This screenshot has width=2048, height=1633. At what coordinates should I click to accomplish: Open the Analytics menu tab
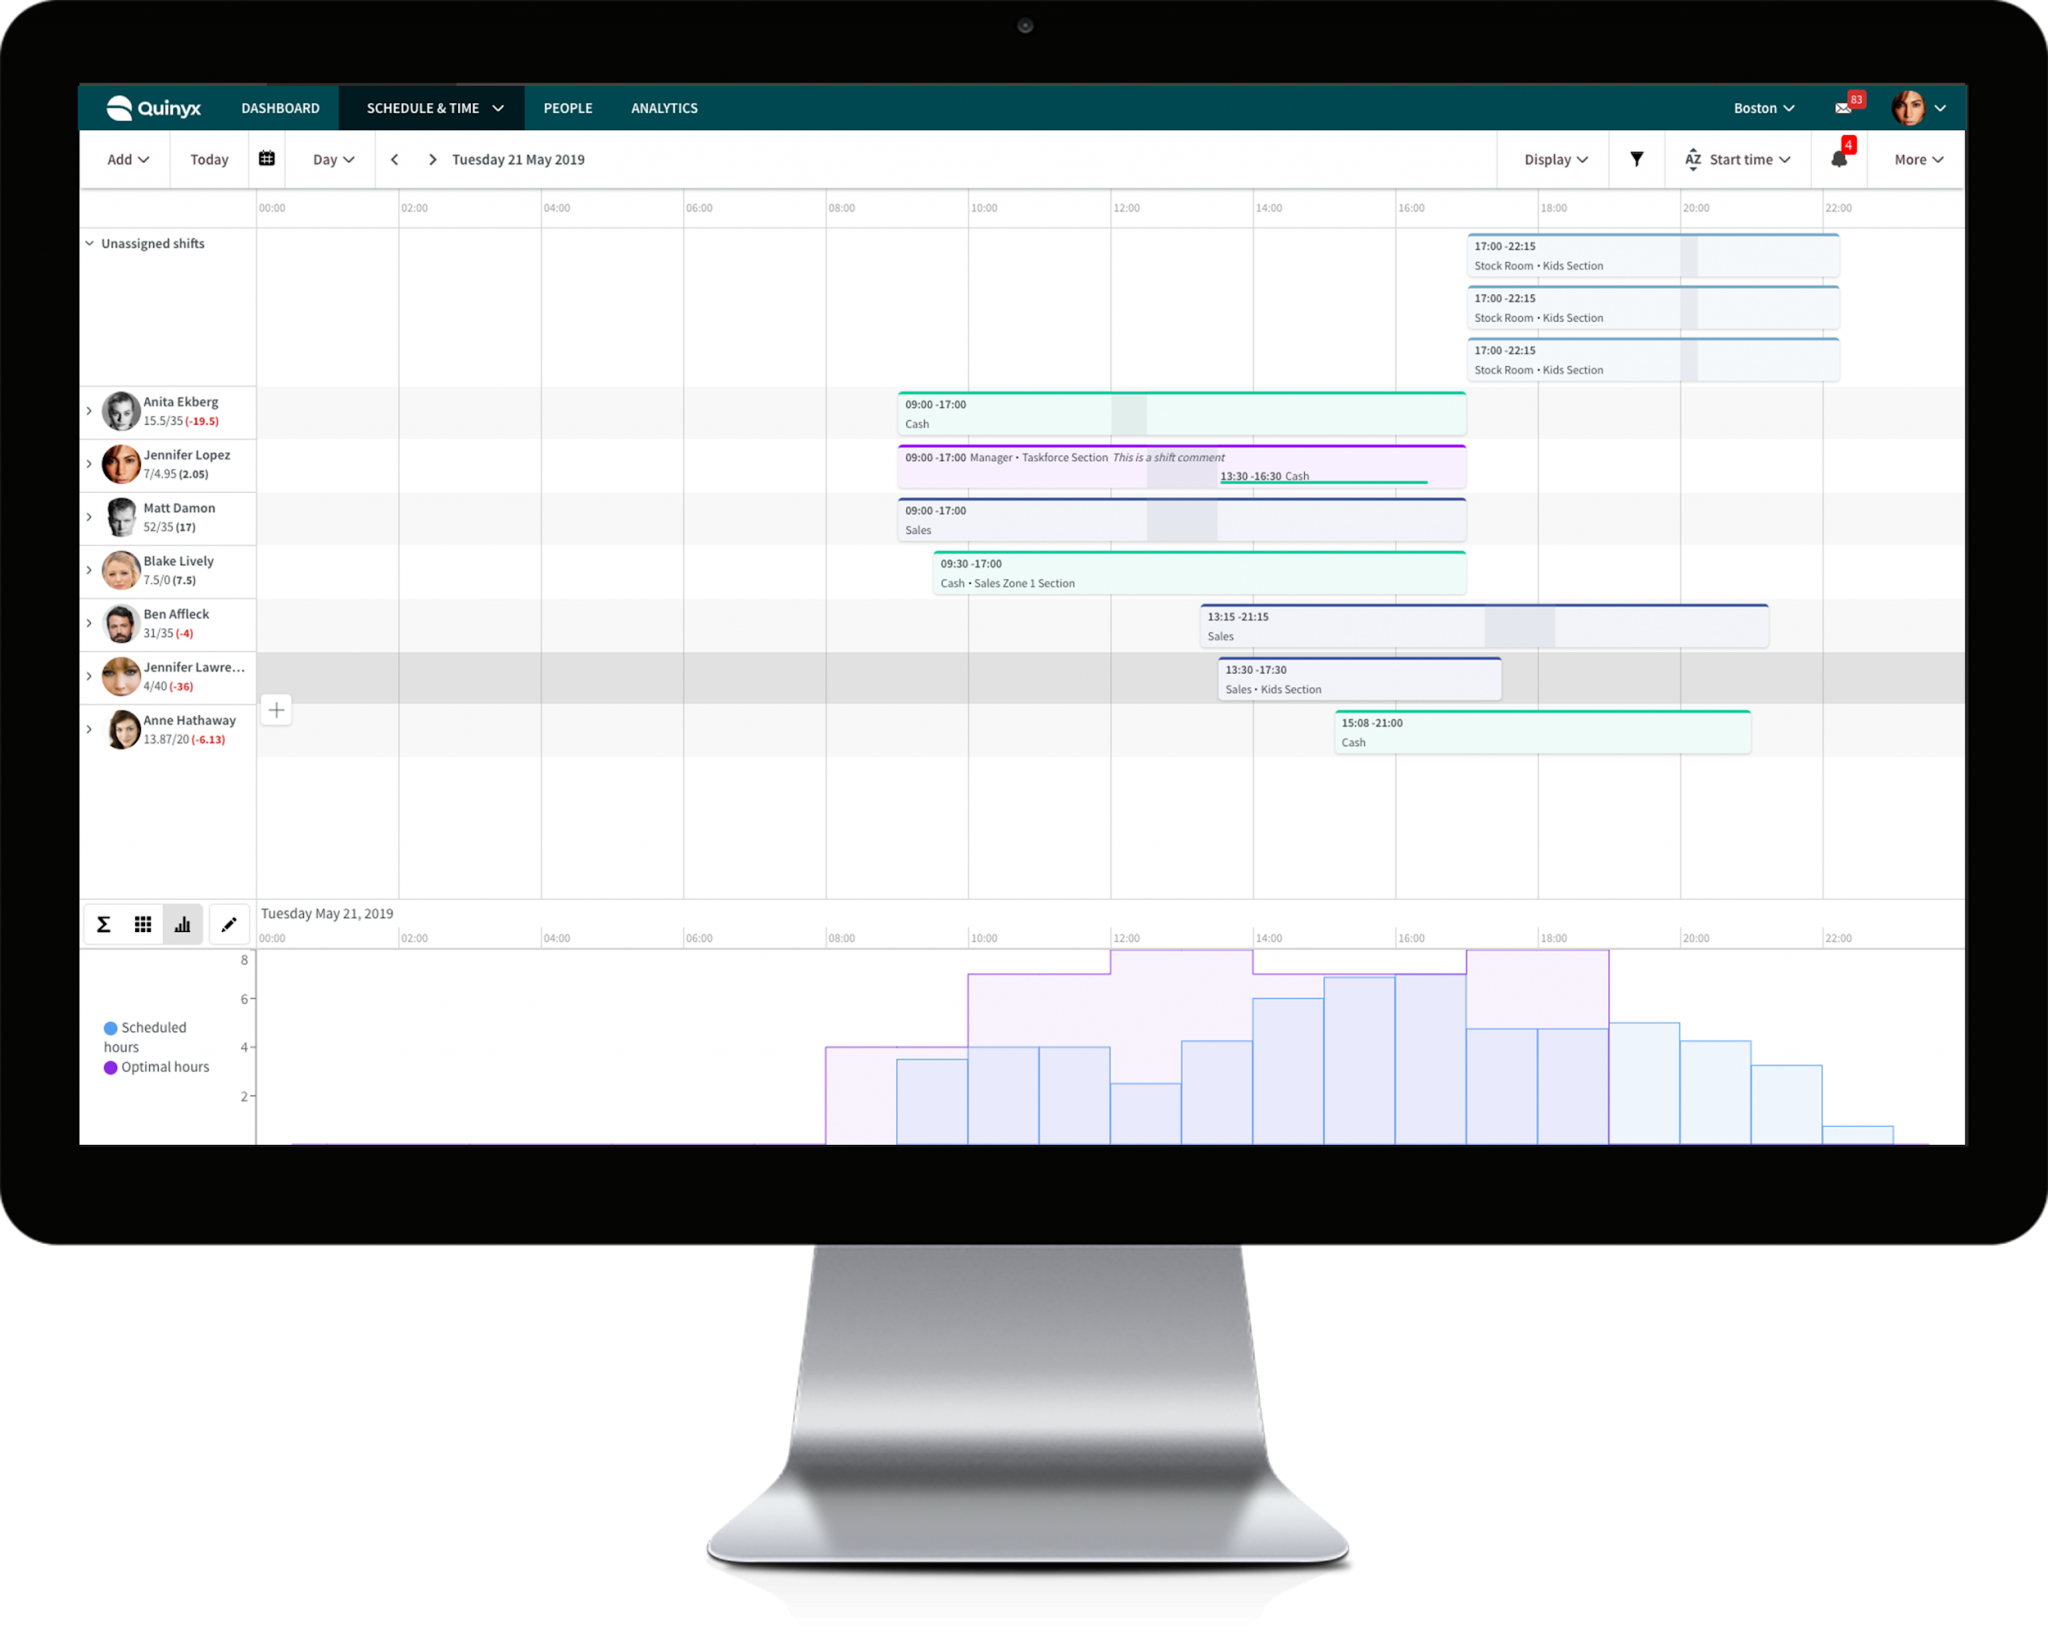click(x=664, y=108)
